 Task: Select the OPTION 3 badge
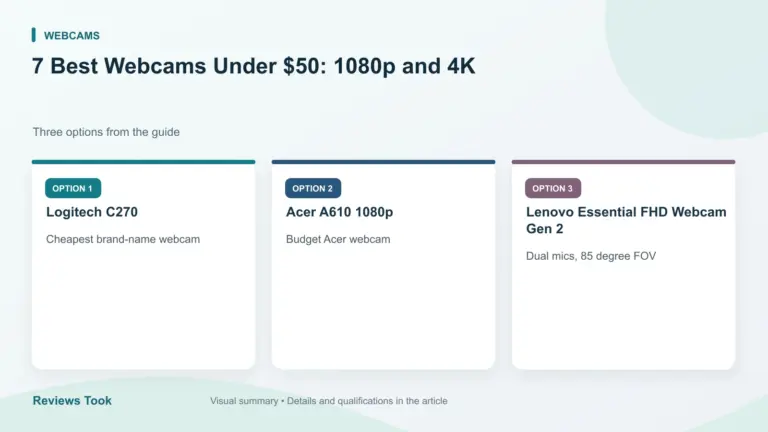coord(553,188)
